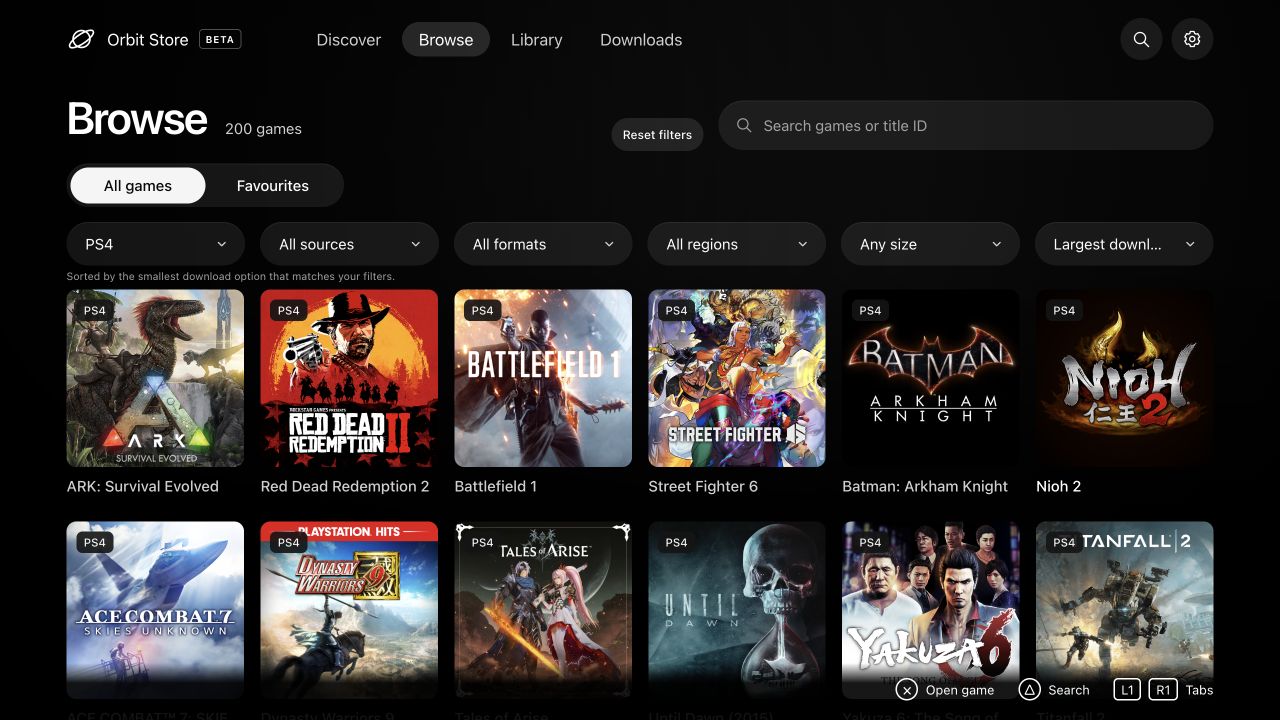This screenshot has width=1280, height=720.
Task: Click the cross Open game hint icon
Action: [x=906, y=690]
